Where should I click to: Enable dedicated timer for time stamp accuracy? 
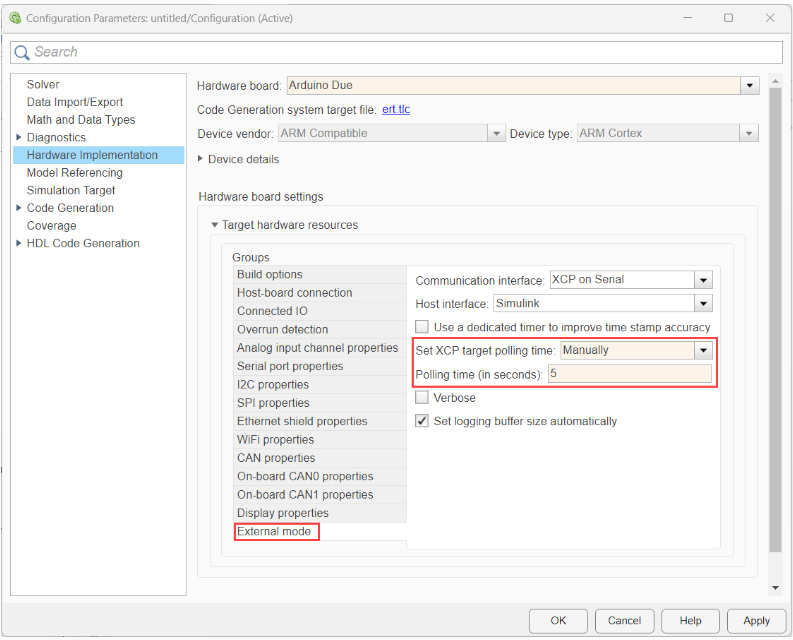tap(422, 327)
